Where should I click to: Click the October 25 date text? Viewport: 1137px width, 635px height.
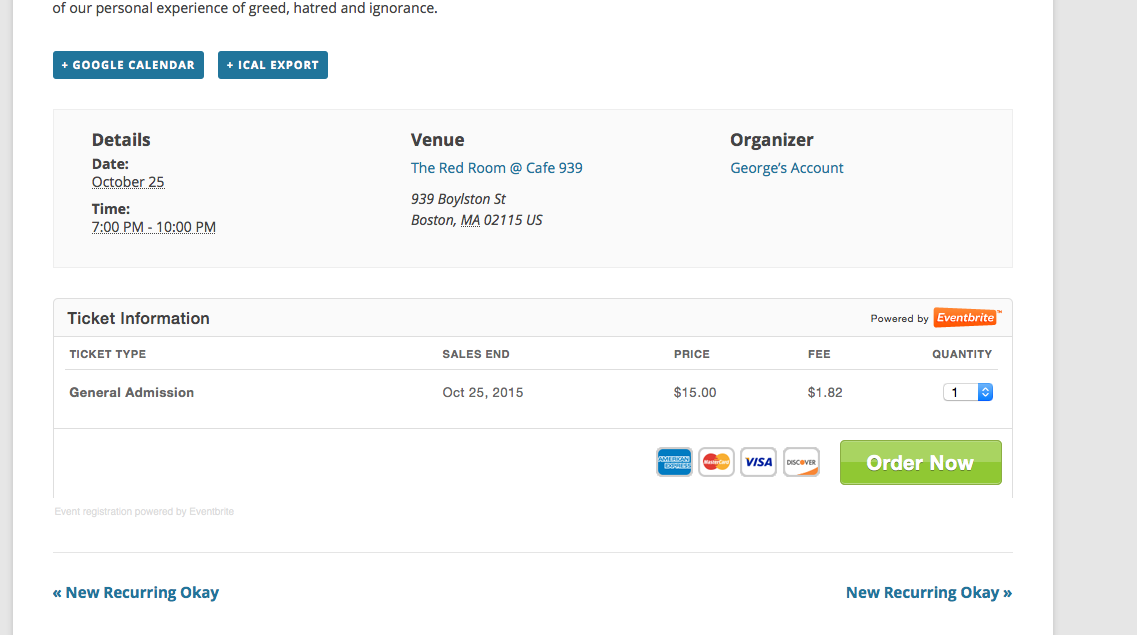[128, 182]
